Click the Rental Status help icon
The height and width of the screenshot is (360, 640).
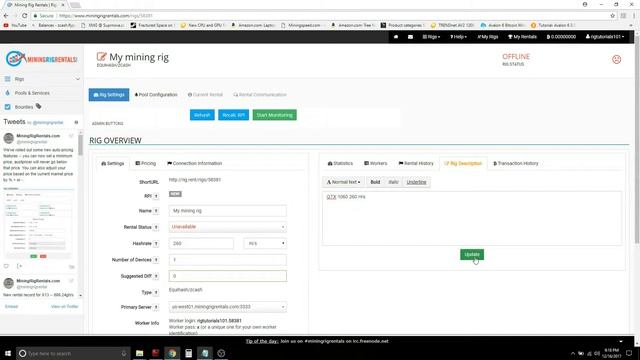click(x=156, y=227)
